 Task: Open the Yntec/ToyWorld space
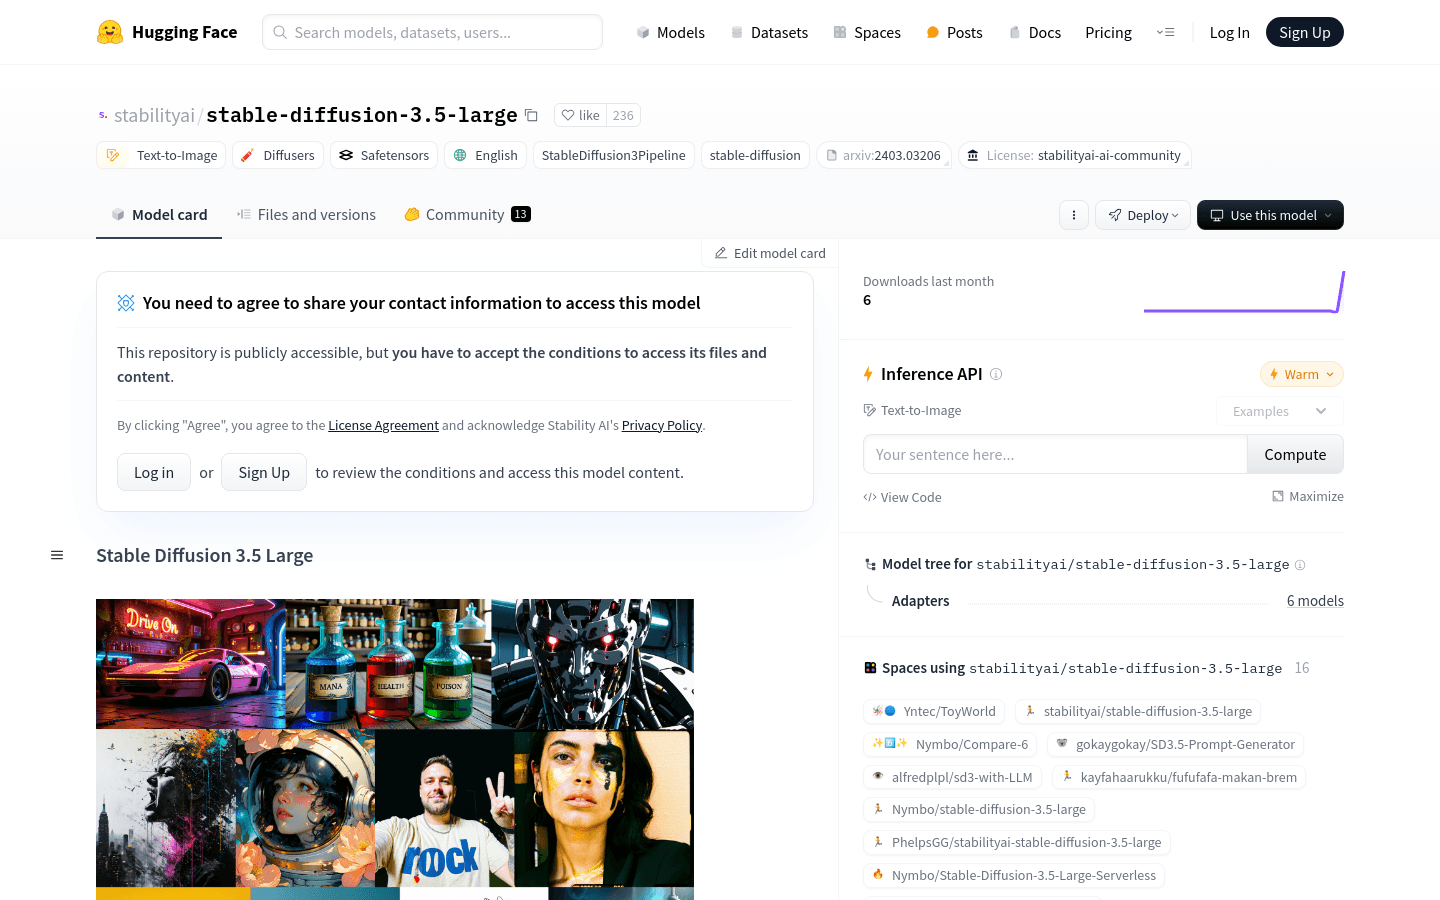click(x=934, y=711)
